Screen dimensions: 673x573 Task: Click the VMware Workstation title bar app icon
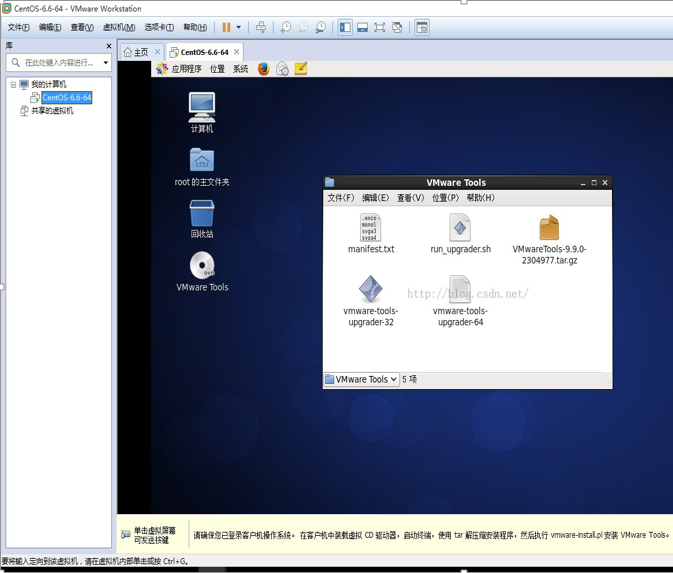point(6,9)
